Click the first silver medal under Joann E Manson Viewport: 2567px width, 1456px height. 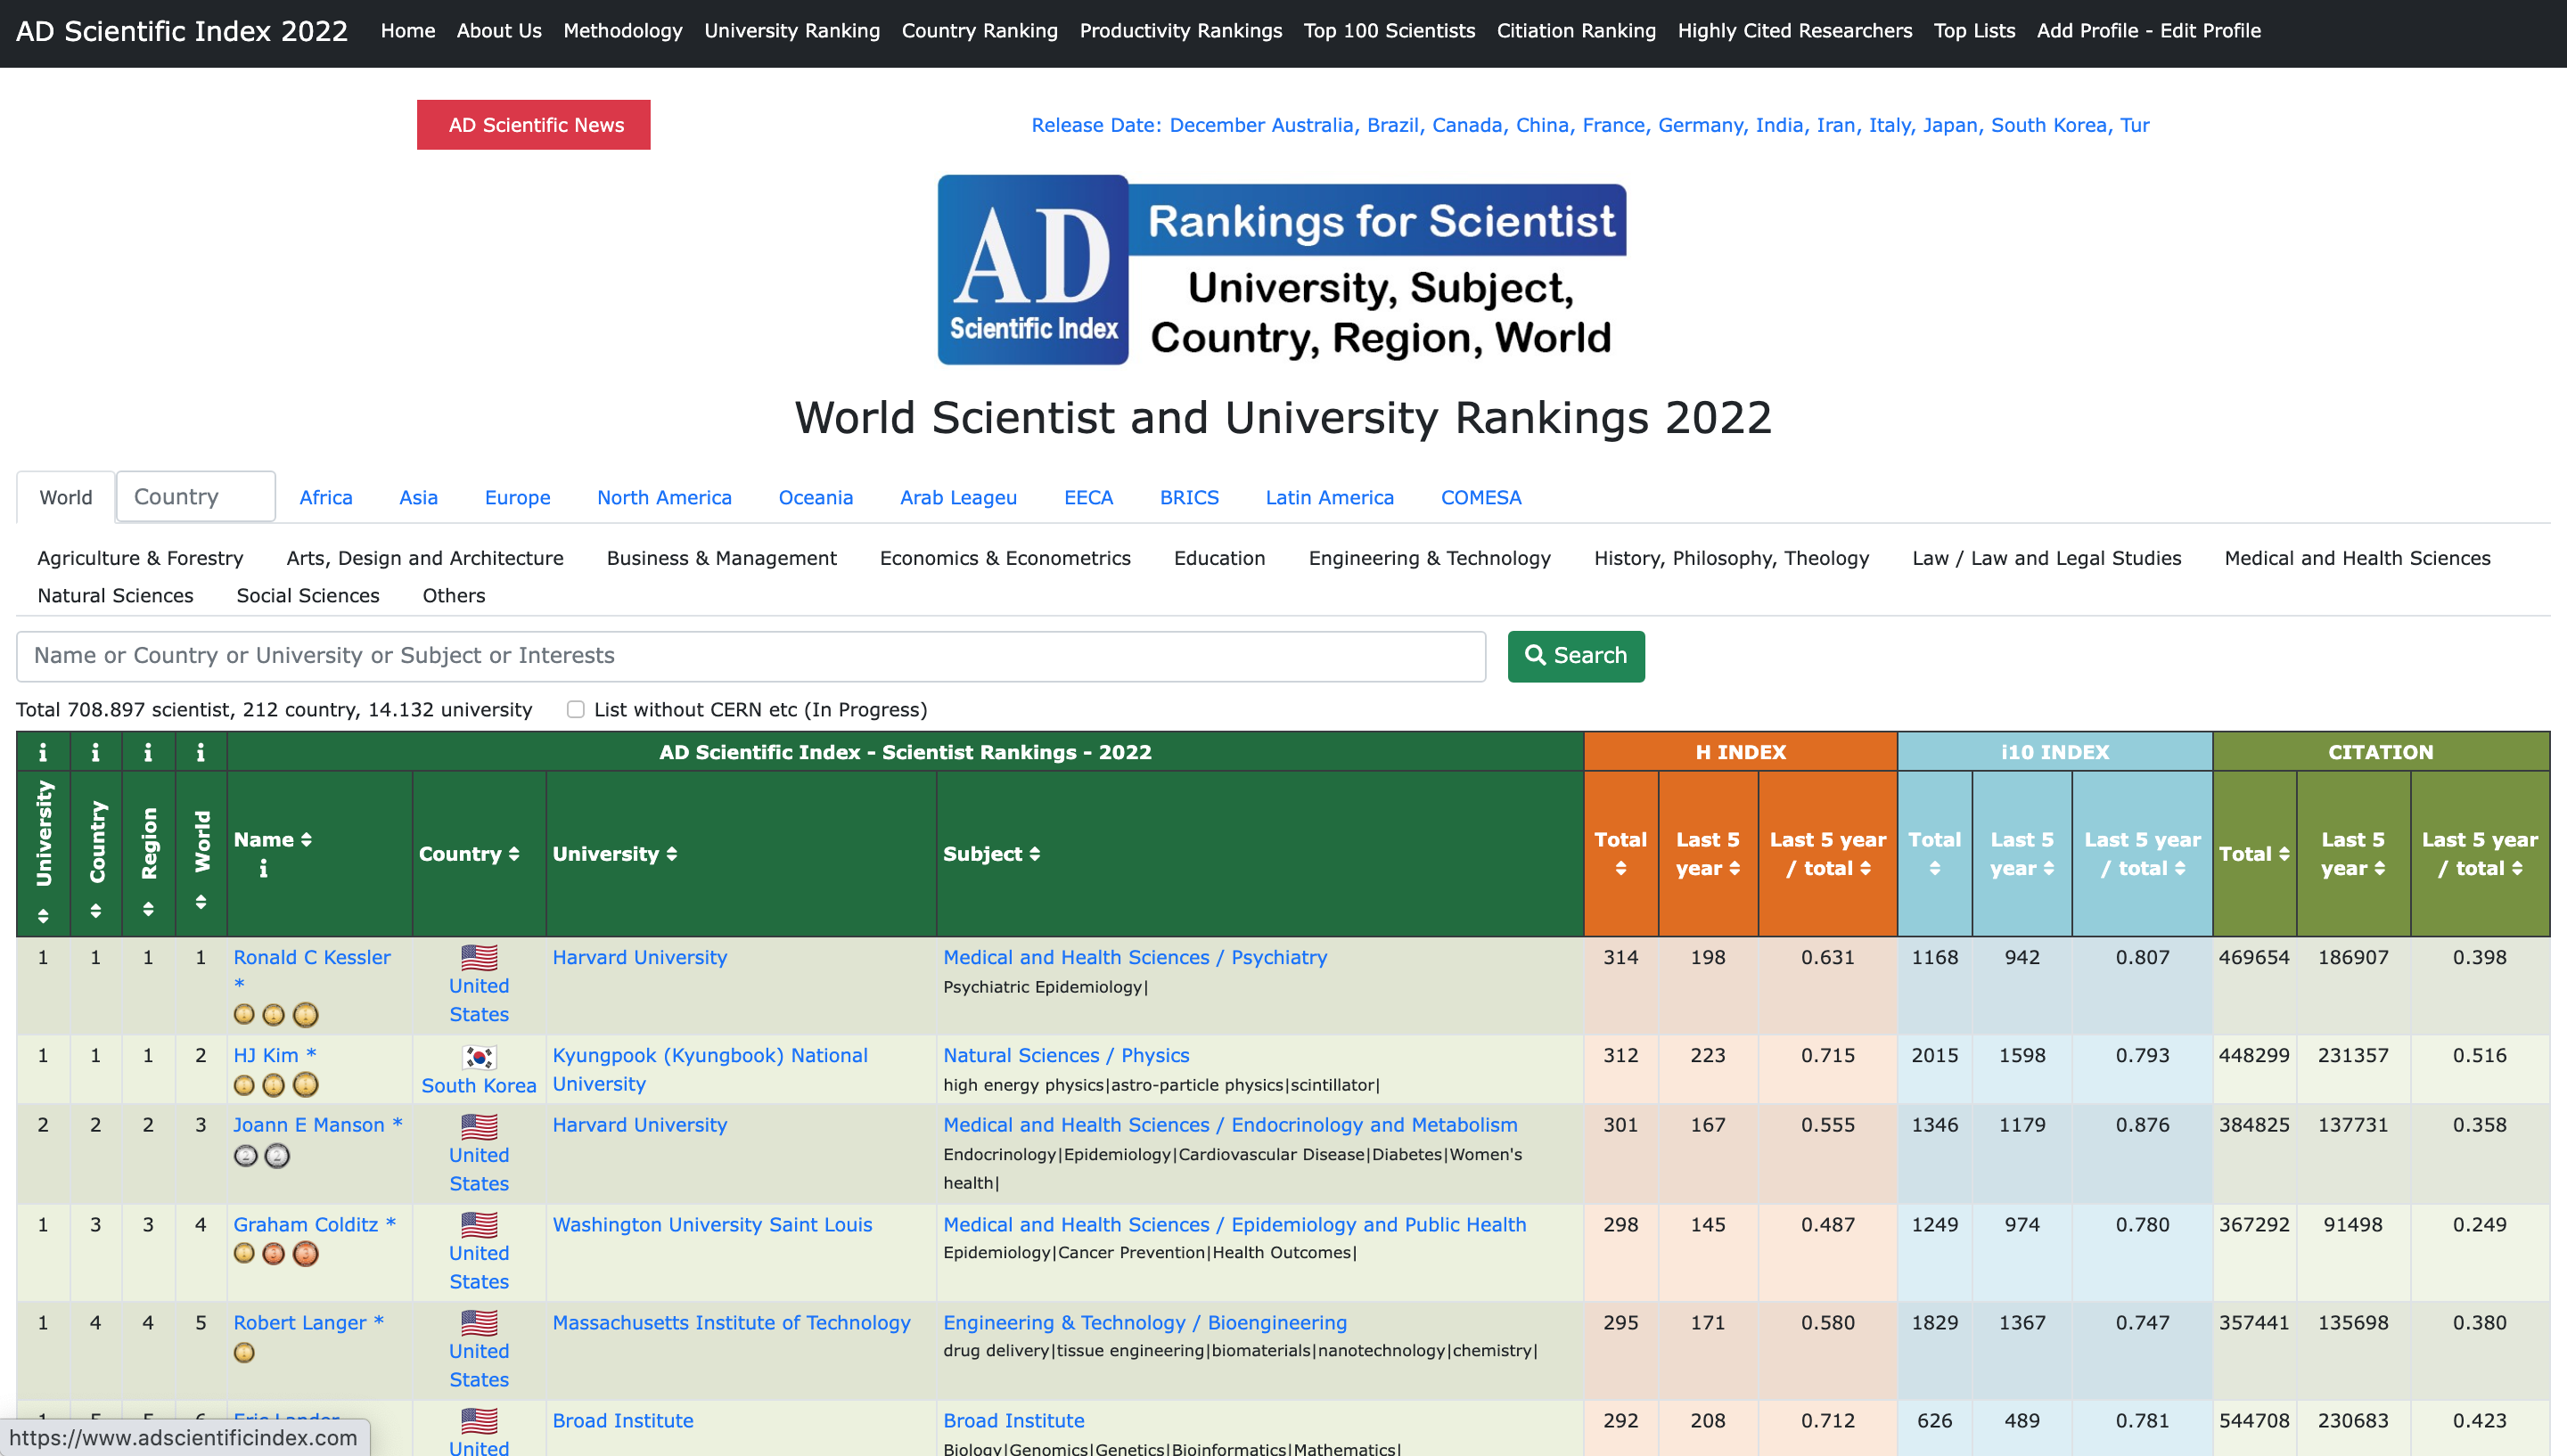point(245,1156)
